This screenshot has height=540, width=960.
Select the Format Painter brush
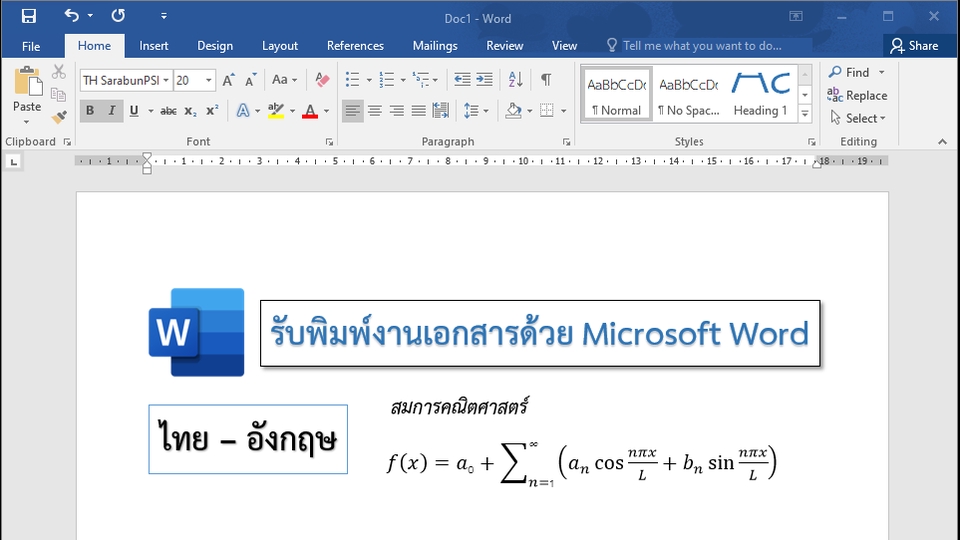59,116
